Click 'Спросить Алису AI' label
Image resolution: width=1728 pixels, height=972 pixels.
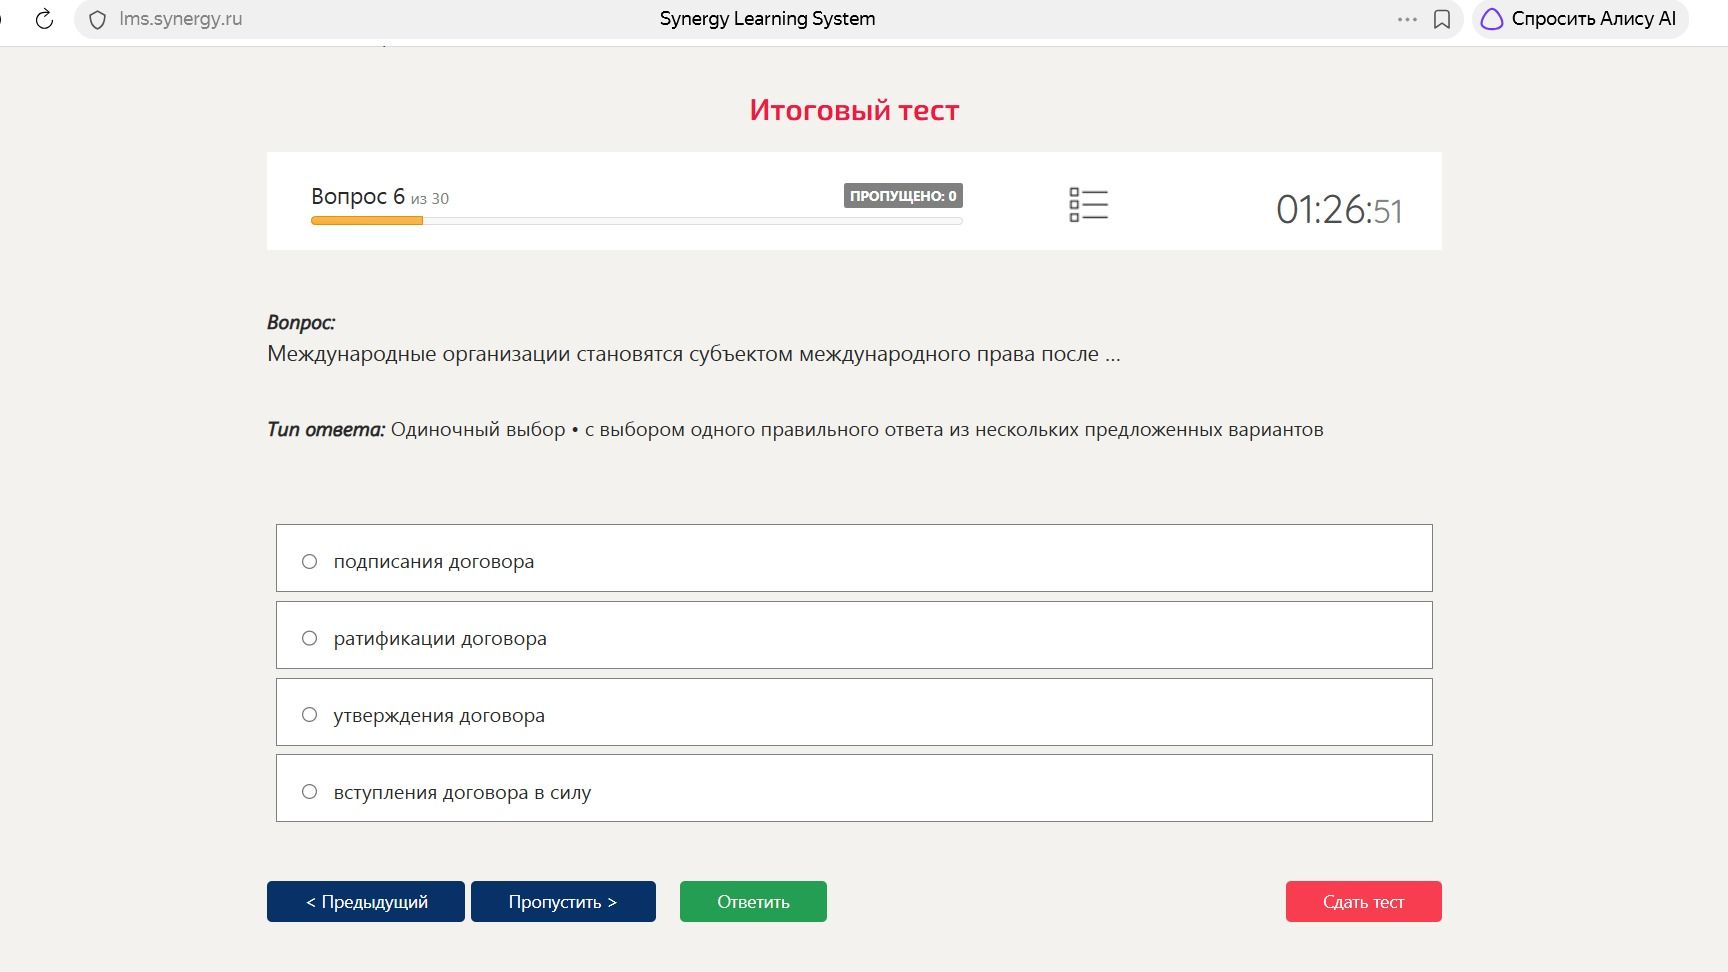coord(1593,19)
